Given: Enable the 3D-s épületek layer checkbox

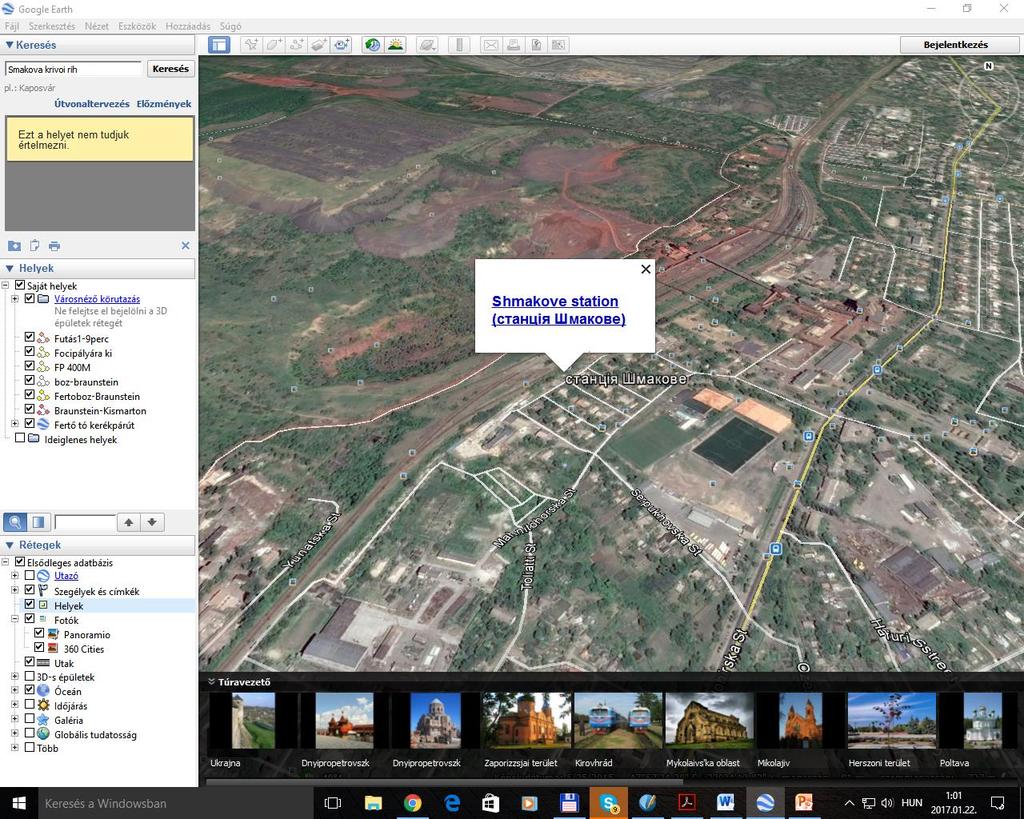Looking at the screenshot, I should click(x=29, y=677).
